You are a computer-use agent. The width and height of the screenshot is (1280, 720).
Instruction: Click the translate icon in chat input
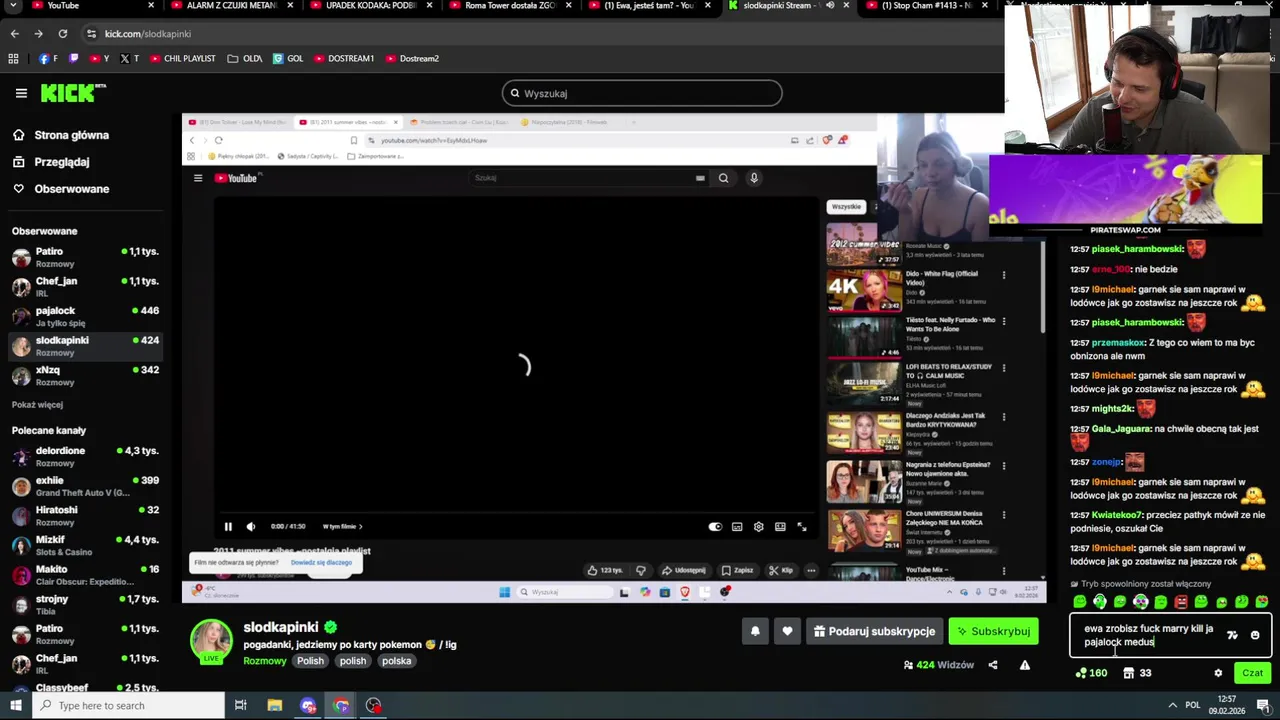pos(1232,635)
